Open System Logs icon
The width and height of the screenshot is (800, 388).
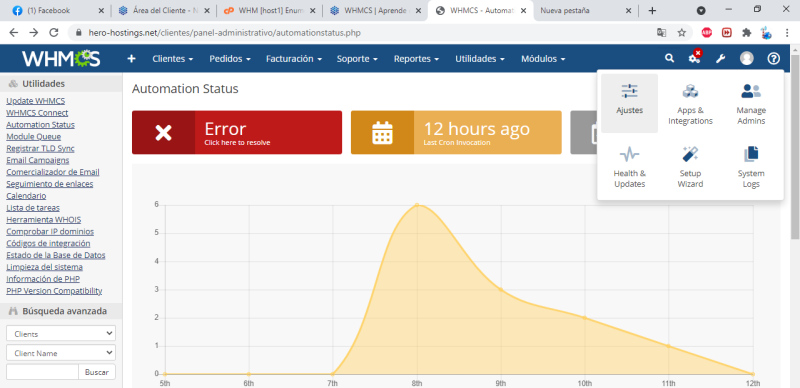pyautogui.click(x=751, y=166)
